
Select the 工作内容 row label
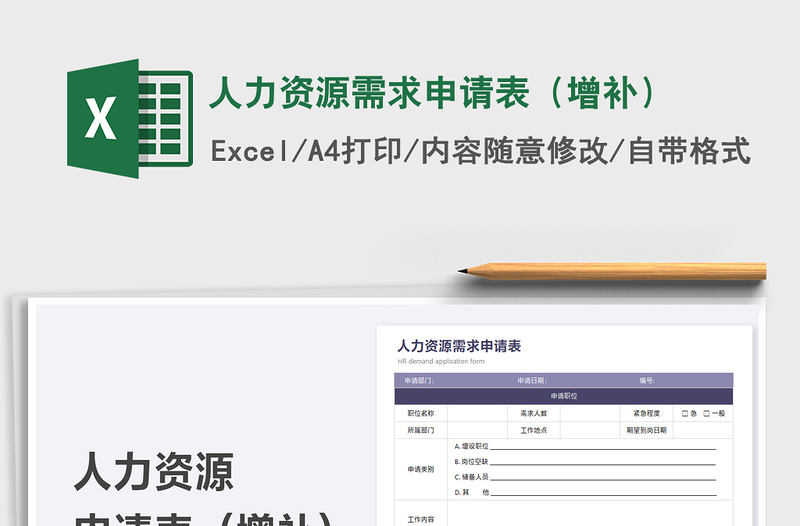click(x=421, y=519)
